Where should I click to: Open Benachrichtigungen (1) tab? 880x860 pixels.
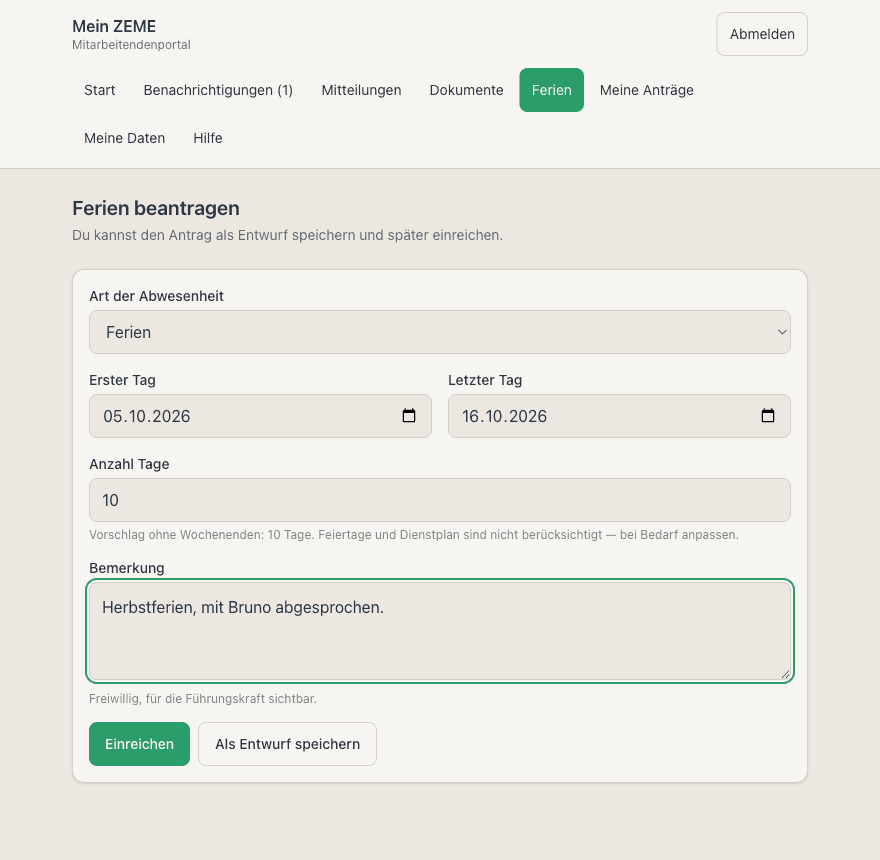coord(218,90)
